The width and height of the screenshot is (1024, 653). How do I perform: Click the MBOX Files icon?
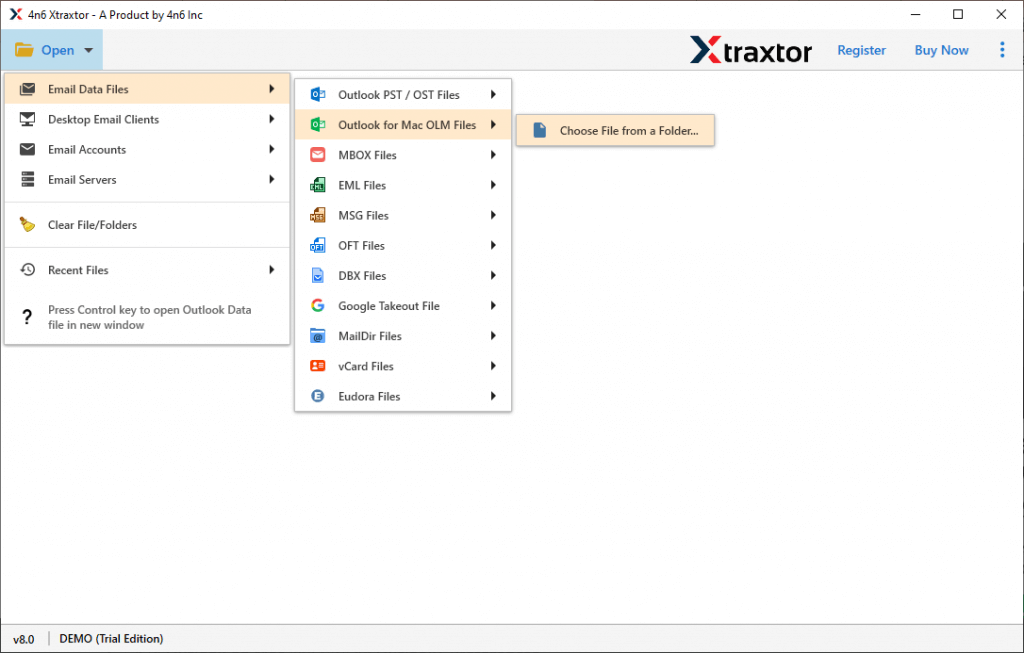tap(320, 154)
